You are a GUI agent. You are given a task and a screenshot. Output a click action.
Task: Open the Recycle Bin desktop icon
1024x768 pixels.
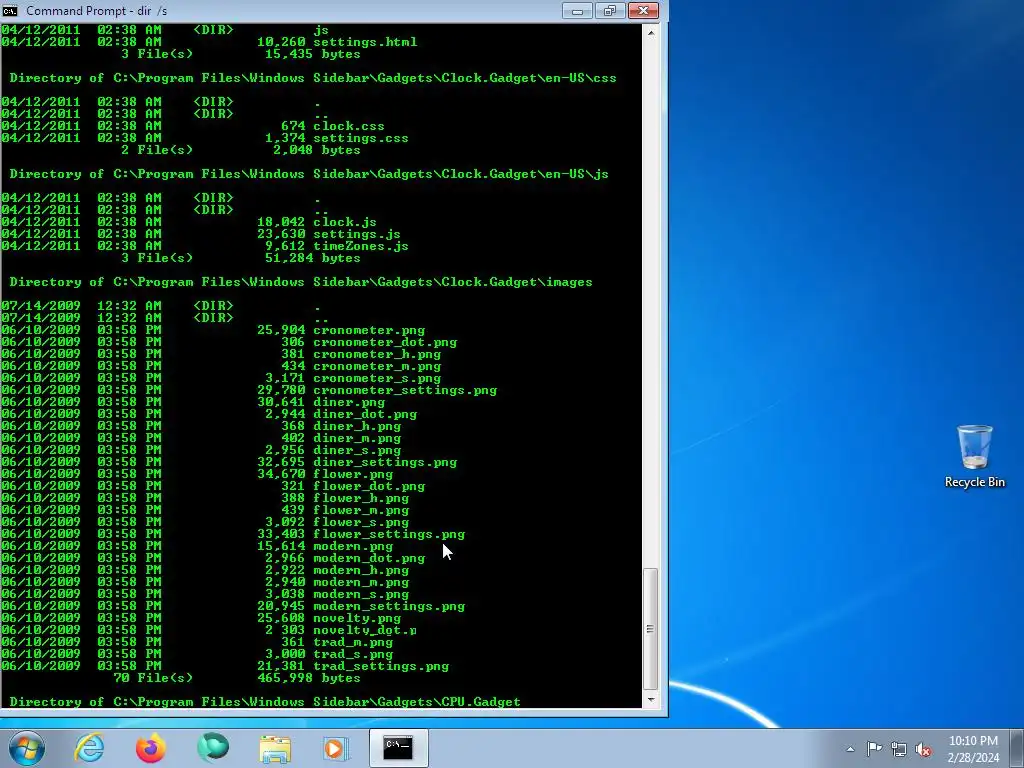[x=974, y=456]
